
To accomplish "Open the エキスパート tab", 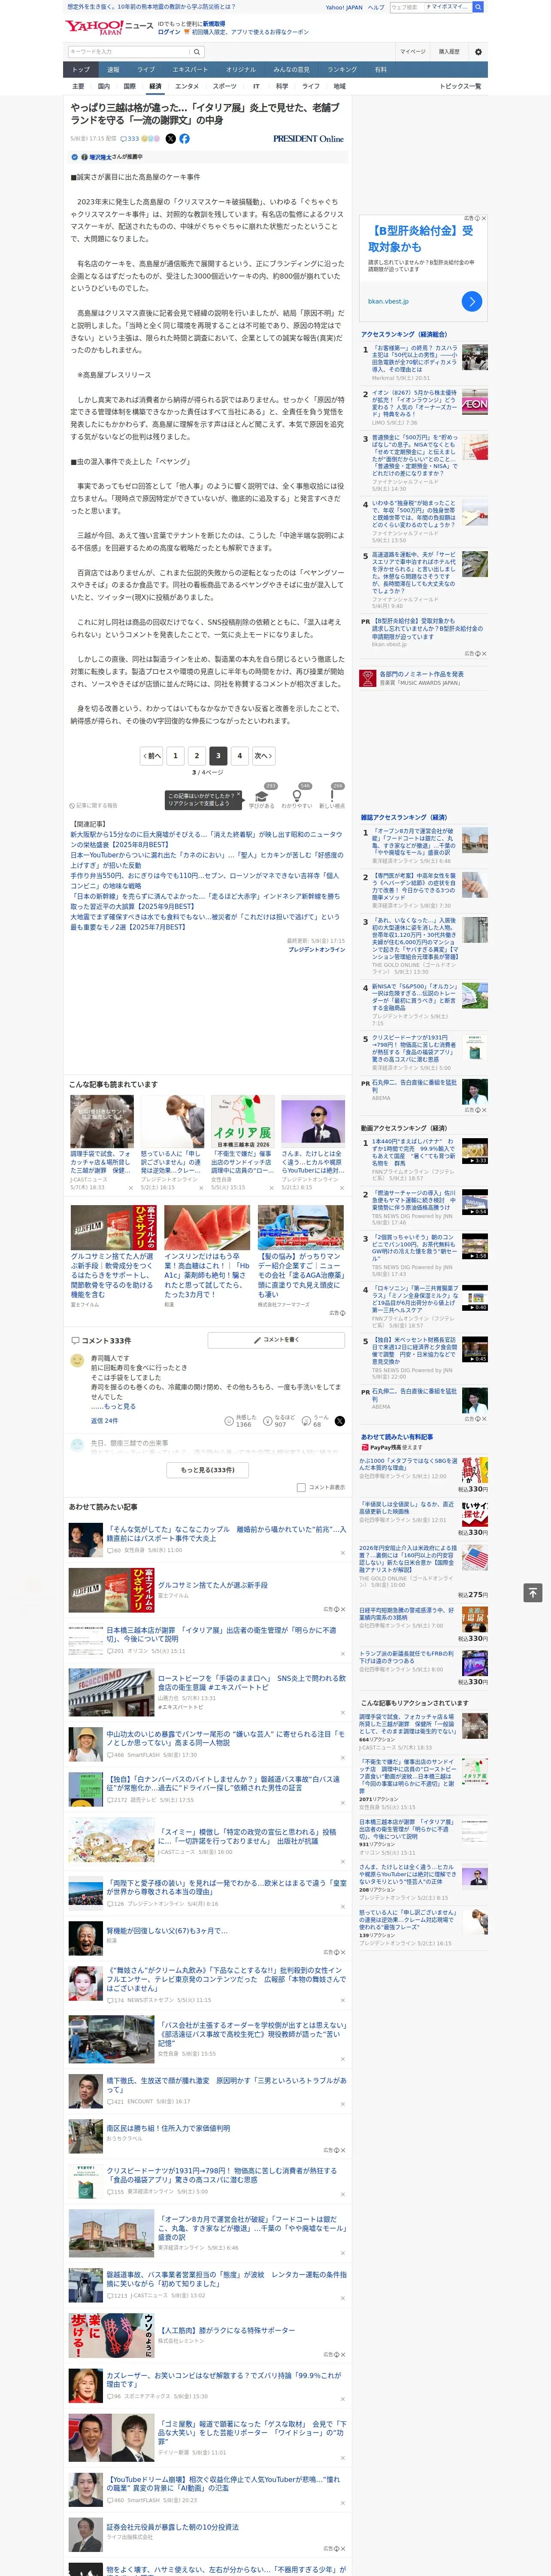I will [190, 70].
